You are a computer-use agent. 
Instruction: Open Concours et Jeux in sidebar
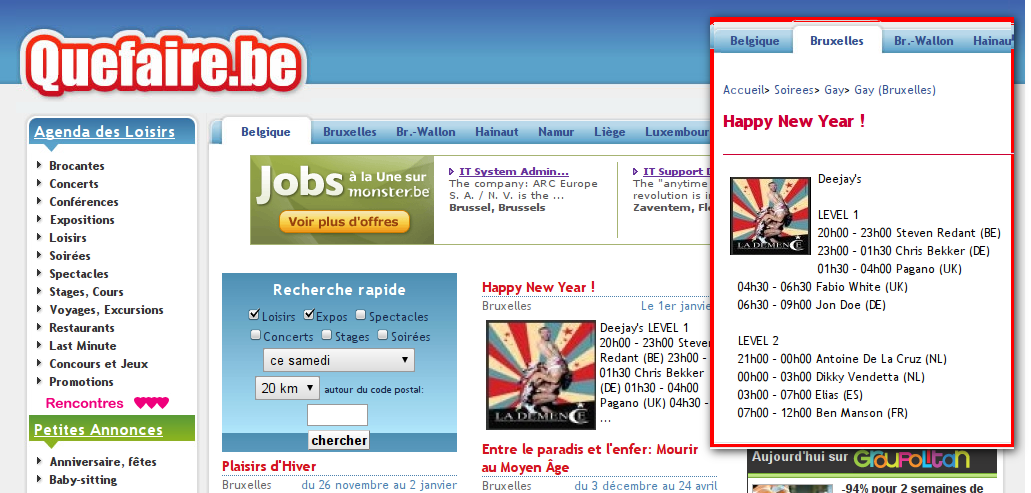99,364
